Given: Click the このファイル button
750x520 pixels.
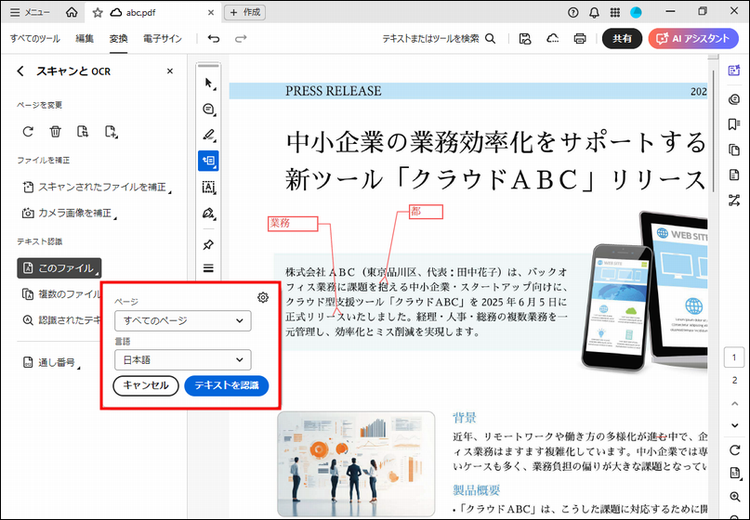Looking at the screenshot, I should coord(59,268).
